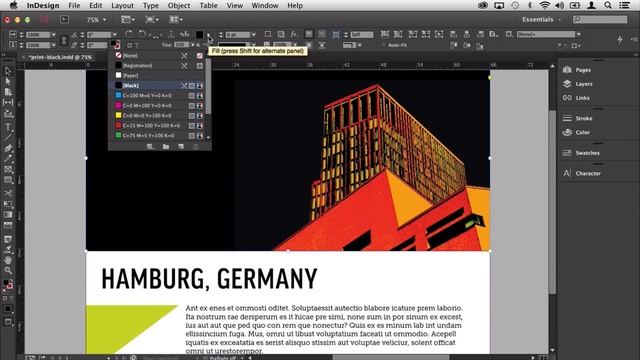Select the Pencil tool

(x=8, y=158)
